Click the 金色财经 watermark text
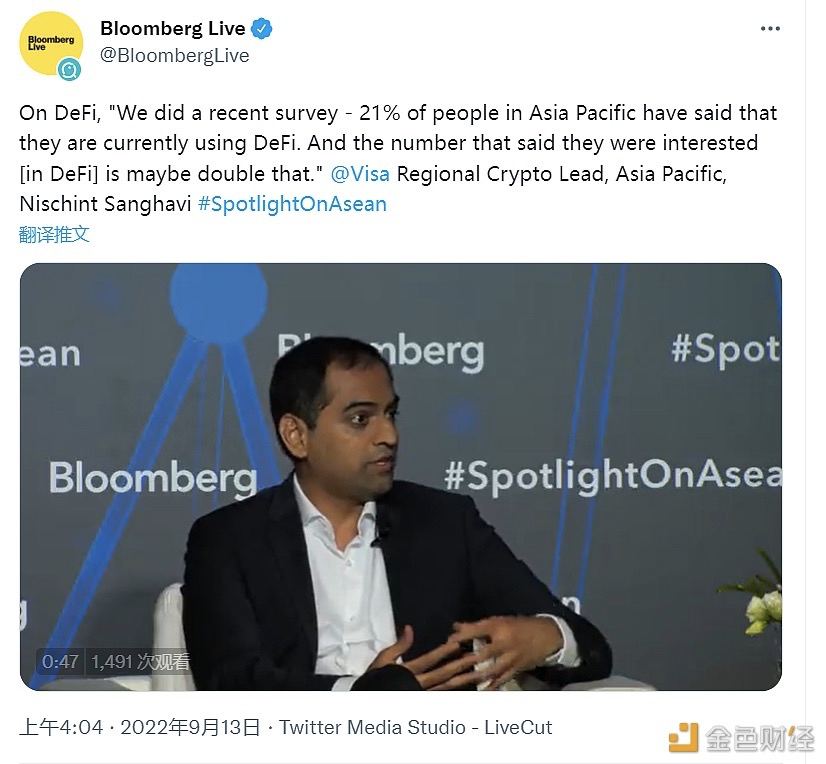The height and width of the screenshot is (764, 826). pos(760,738)
